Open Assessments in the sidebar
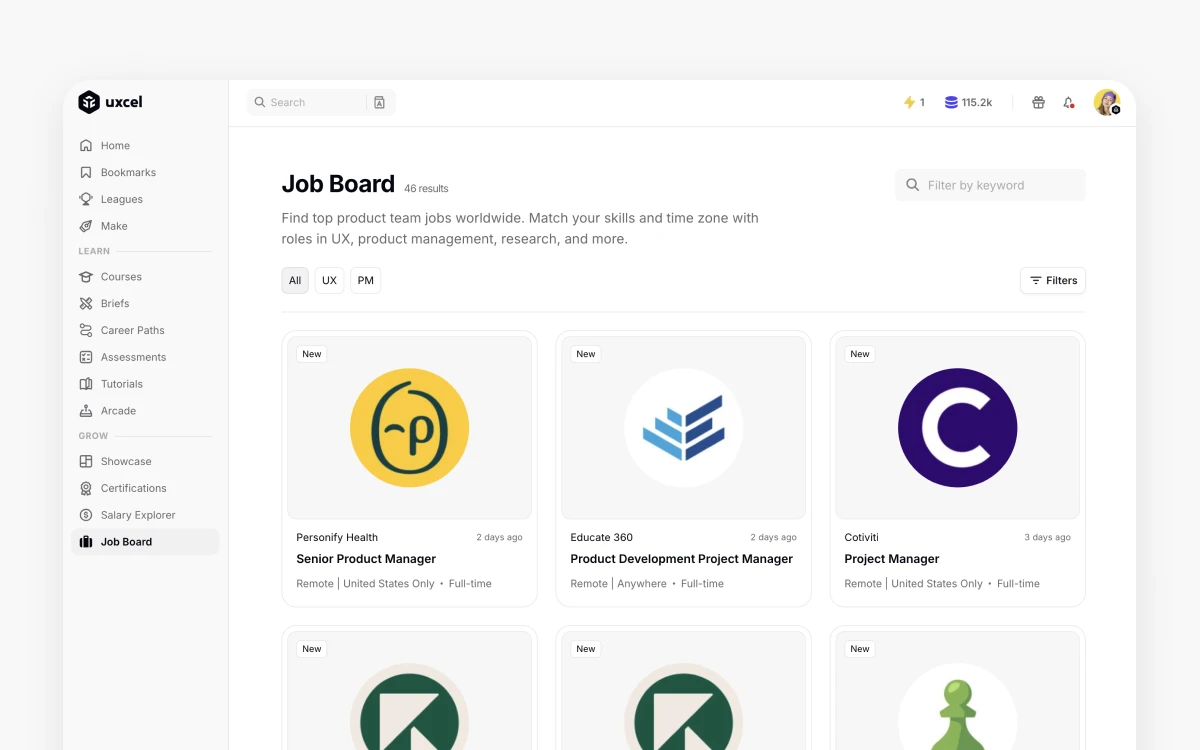The image size is (1200, 750). (x=145, y=357)
